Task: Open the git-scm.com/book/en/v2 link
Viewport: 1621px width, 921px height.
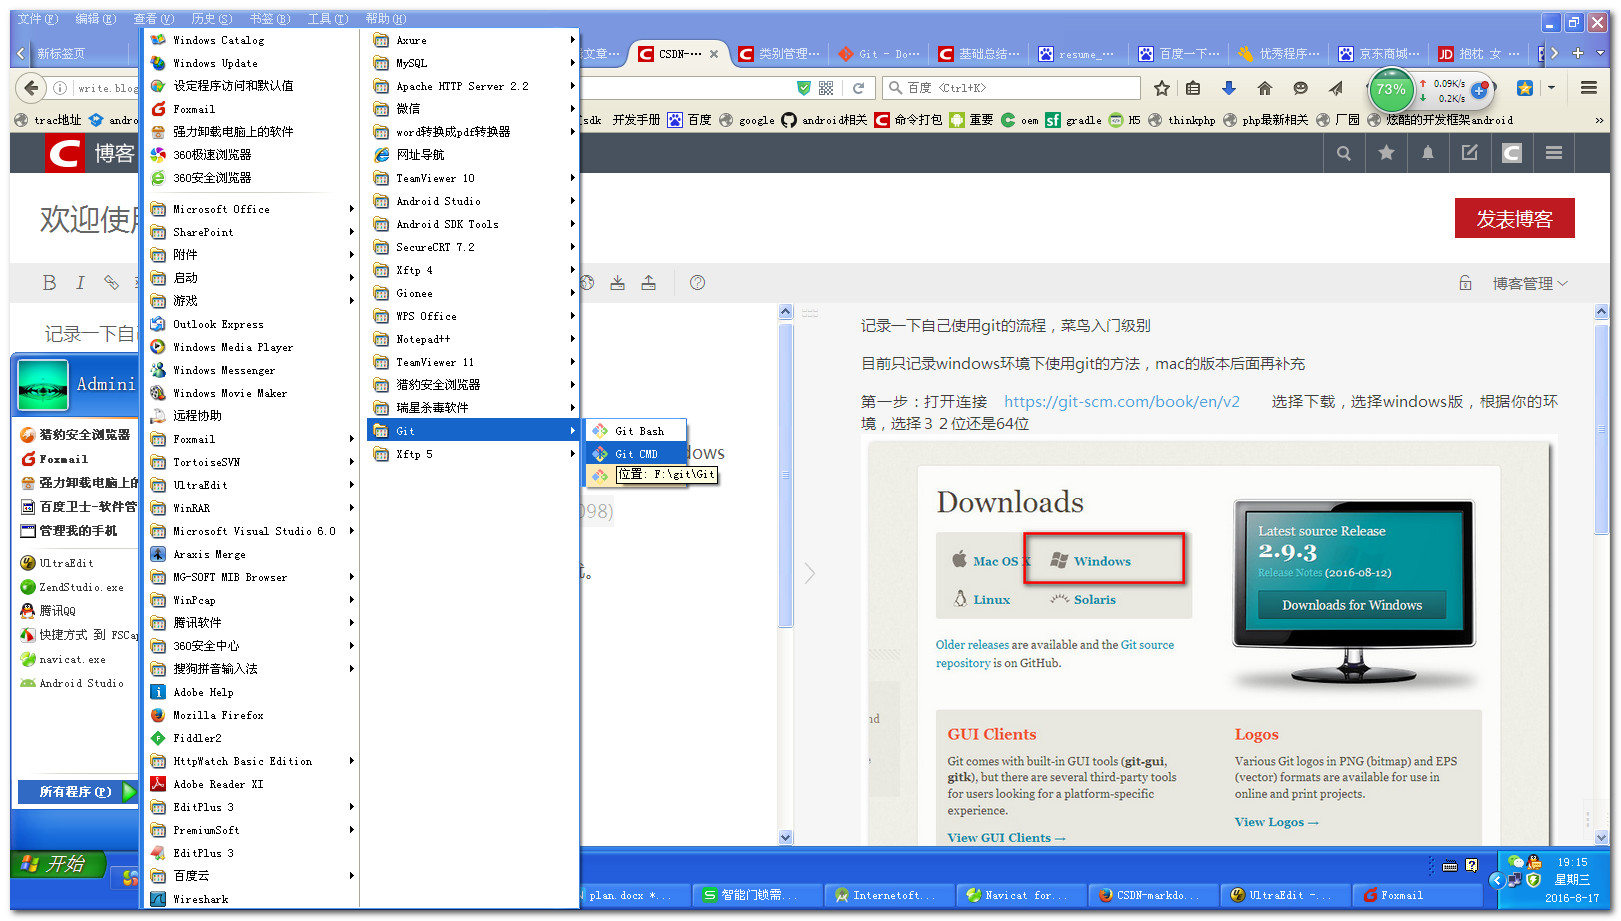Action: [x=1122, y=401]
